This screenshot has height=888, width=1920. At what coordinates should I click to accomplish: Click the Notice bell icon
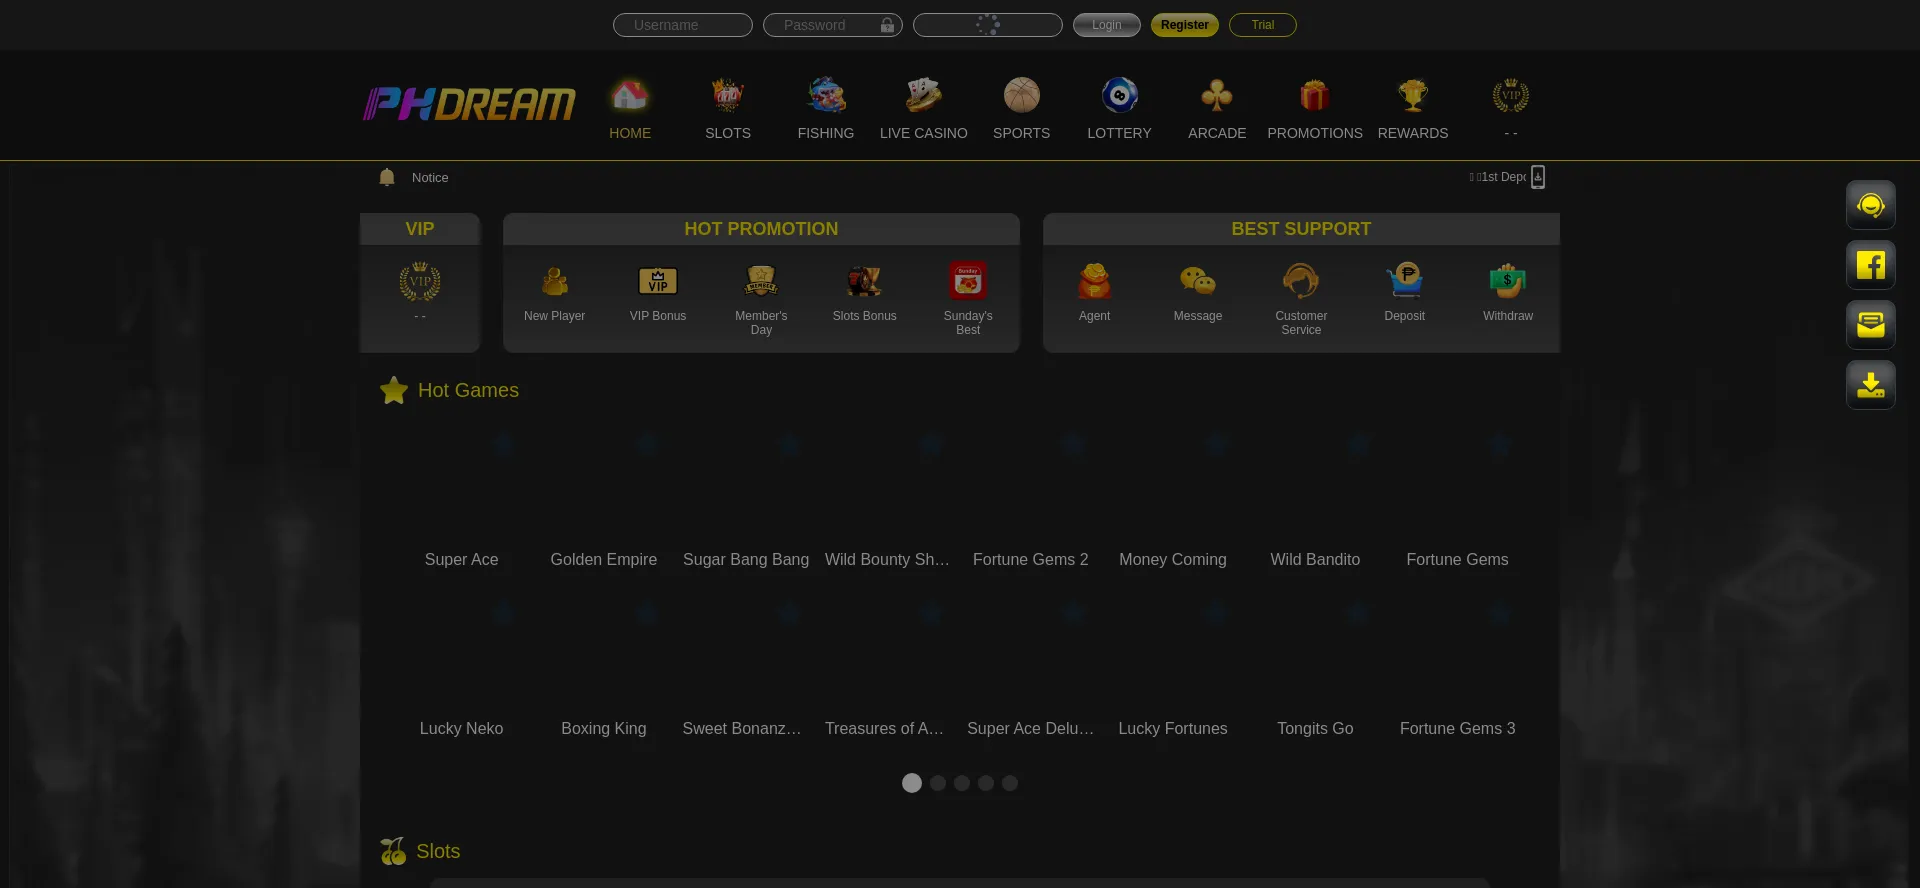pyautogui.click(x=387, y=177)
